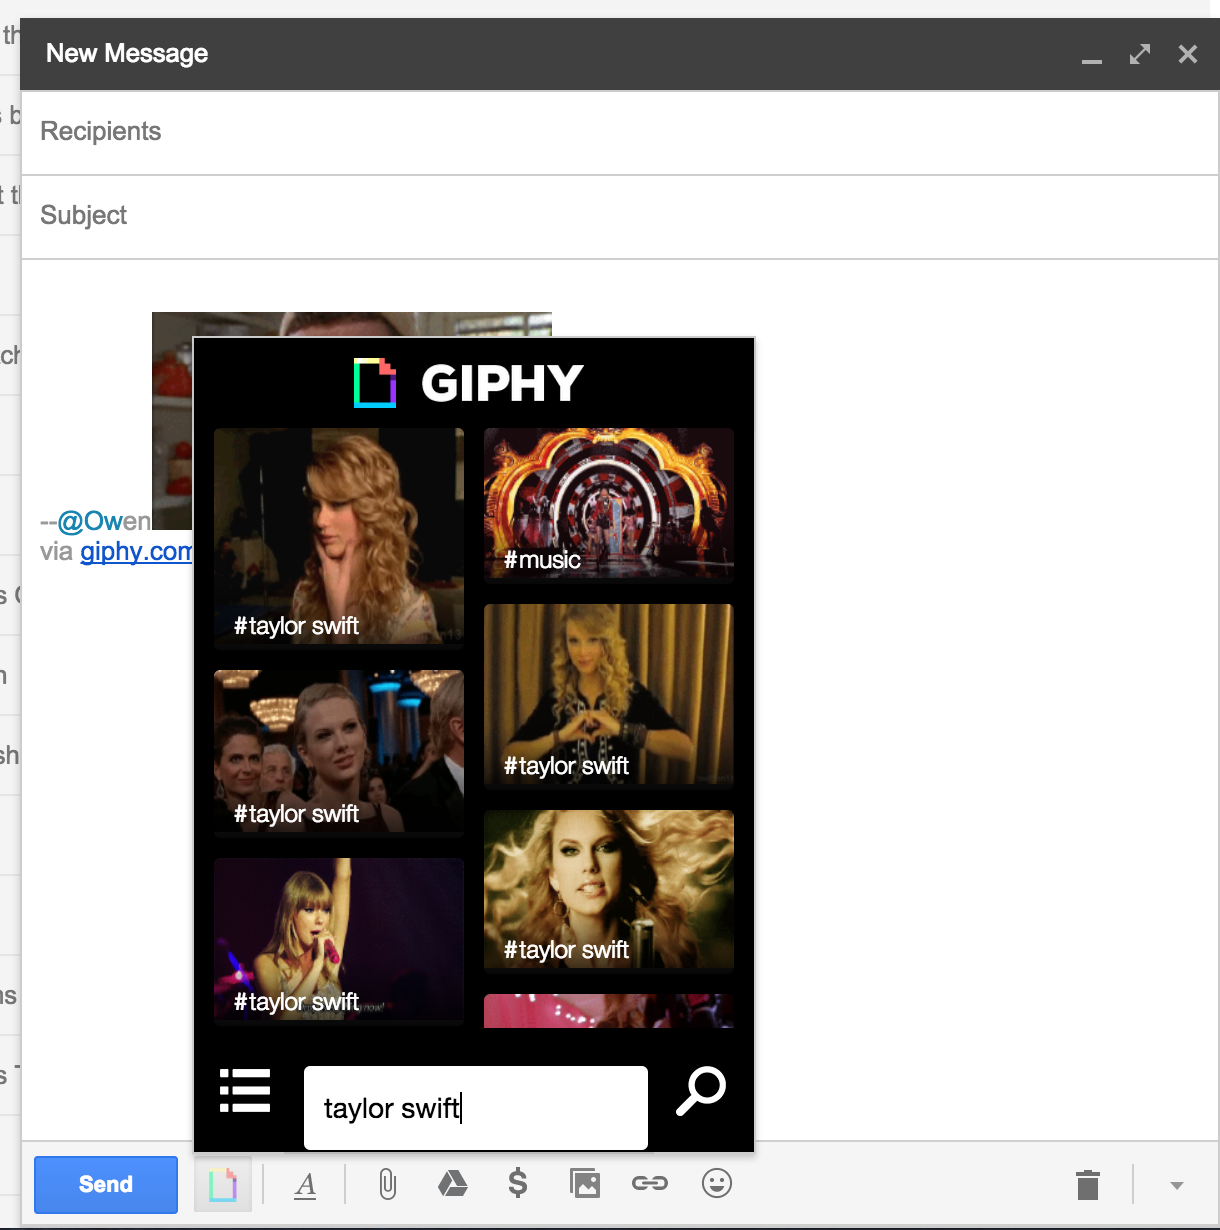Click the Giphy extension icon beside Send
The width and height of the screenshot is (1220, 1230).
(223, 1185)
